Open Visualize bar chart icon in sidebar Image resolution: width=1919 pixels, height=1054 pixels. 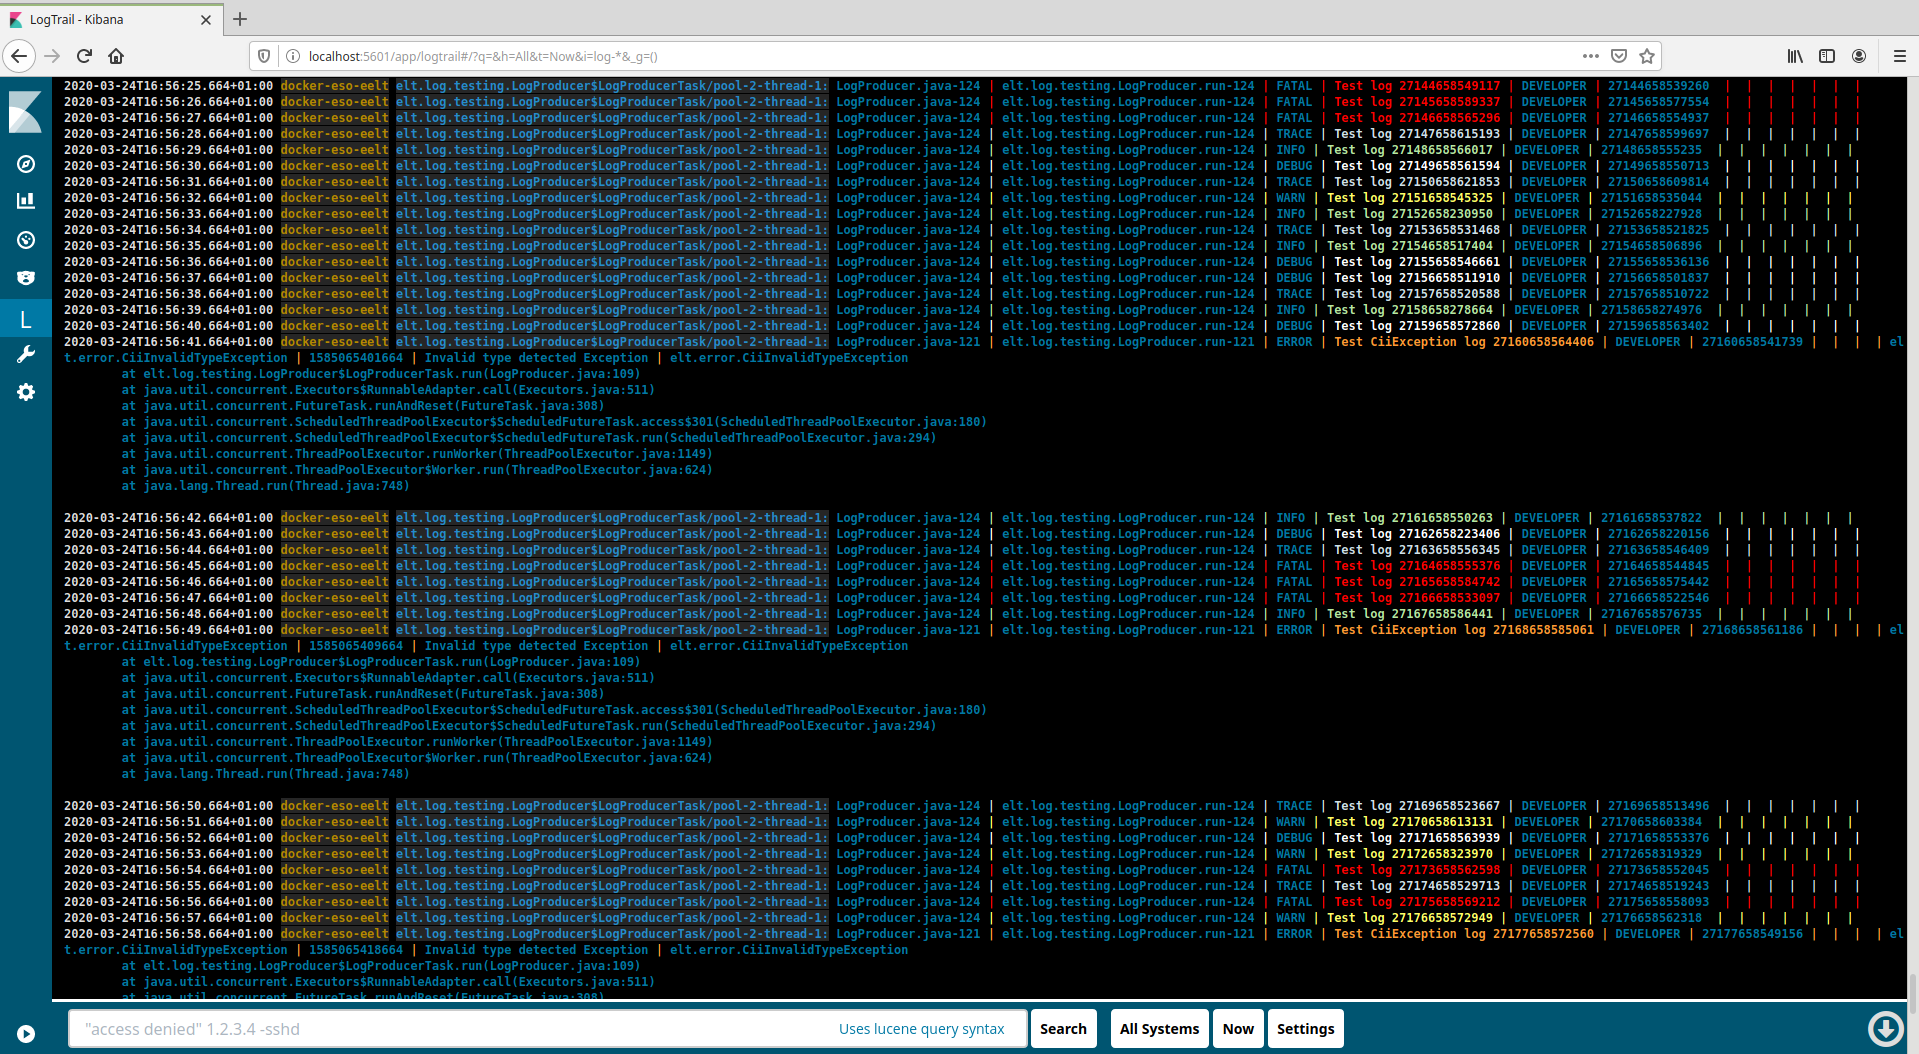[26, 201]
